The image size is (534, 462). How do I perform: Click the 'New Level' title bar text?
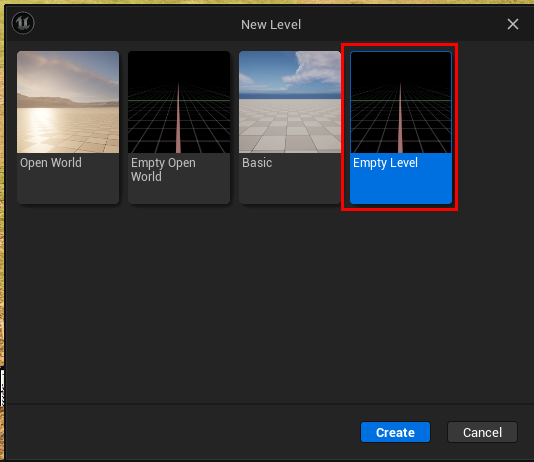271,25
